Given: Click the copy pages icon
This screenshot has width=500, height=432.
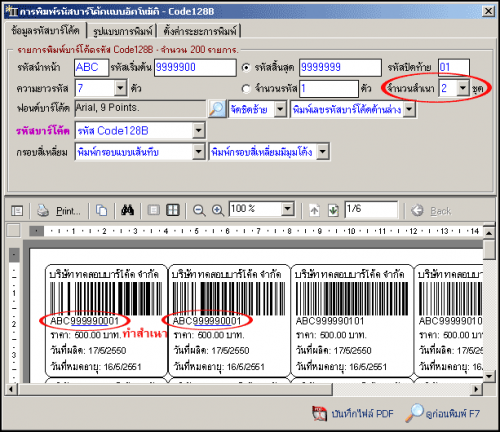Looking at the screenshot, I should click(x=101, y=210).
